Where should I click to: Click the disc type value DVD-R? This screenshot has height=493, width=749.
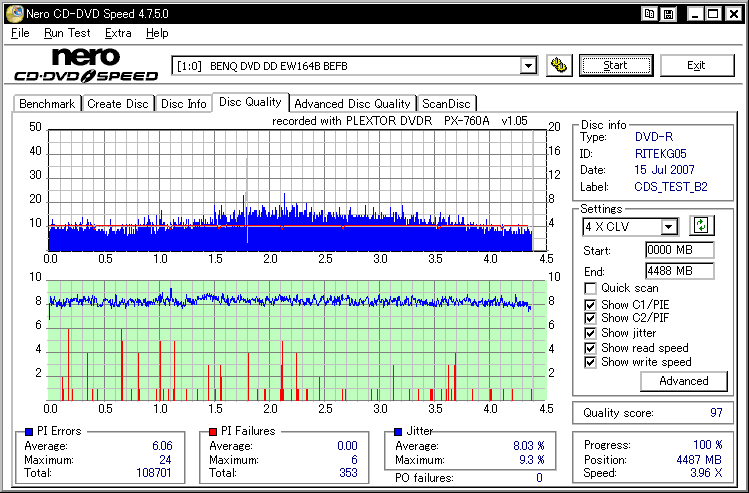pos(654,137)
